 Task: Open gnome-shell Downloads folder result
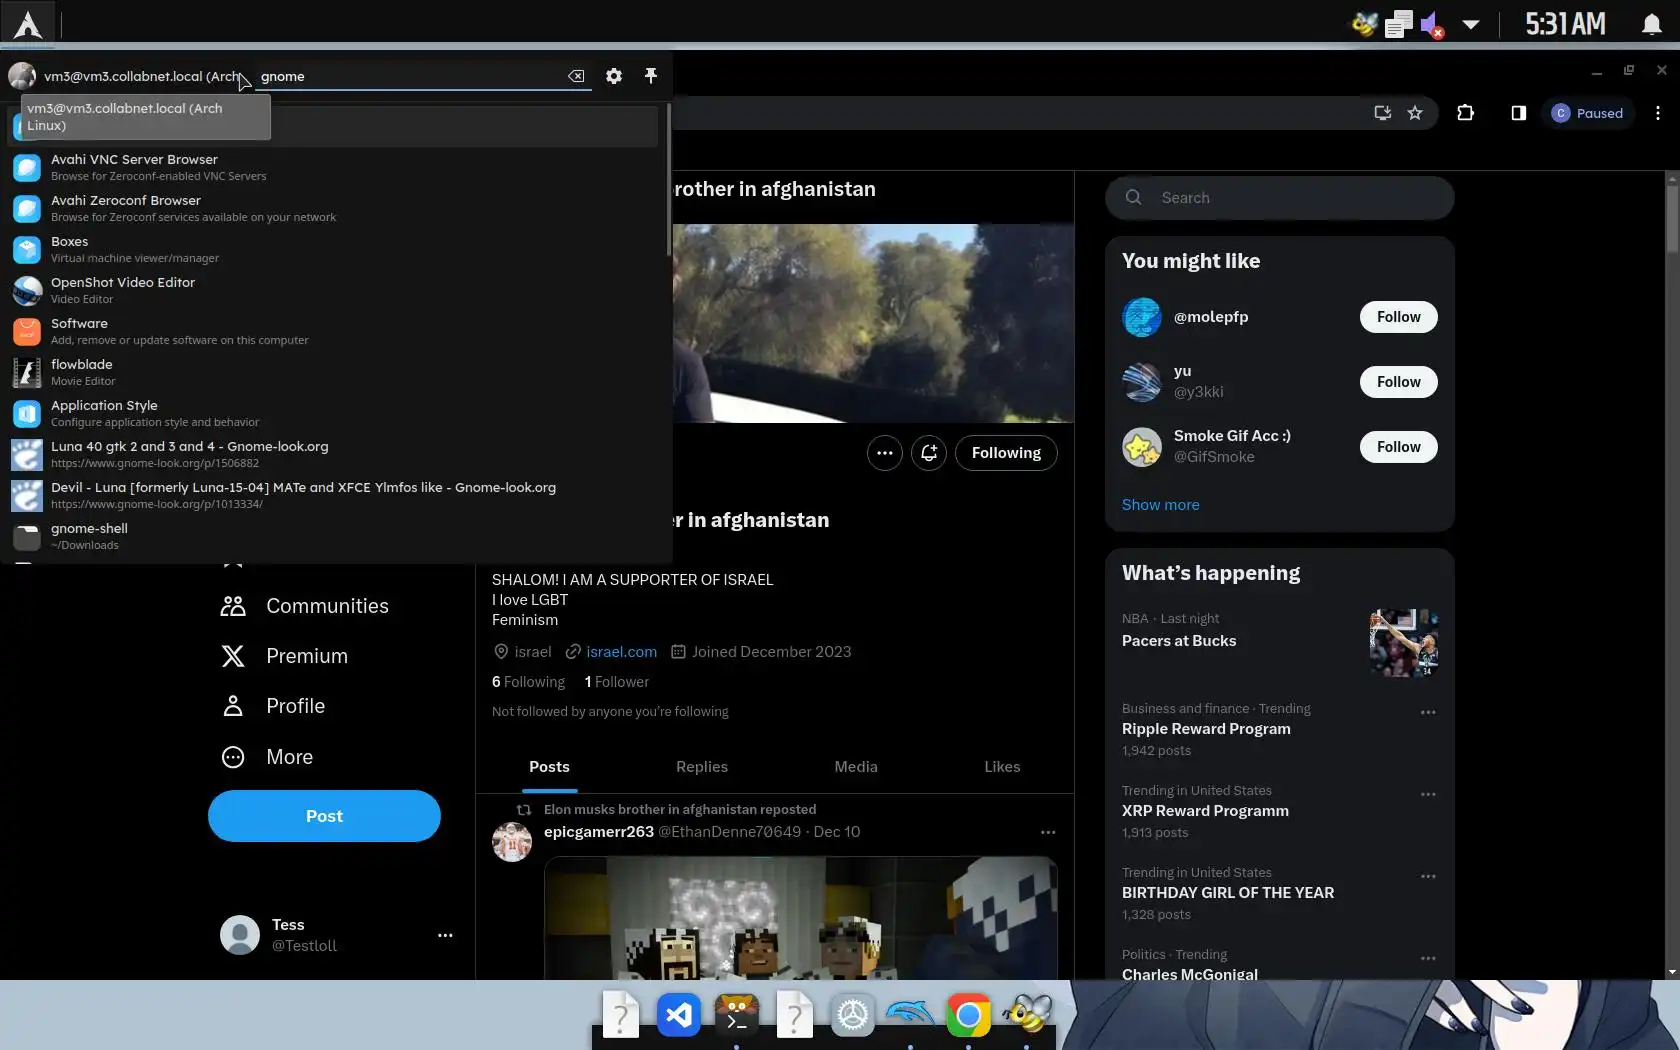335,536
